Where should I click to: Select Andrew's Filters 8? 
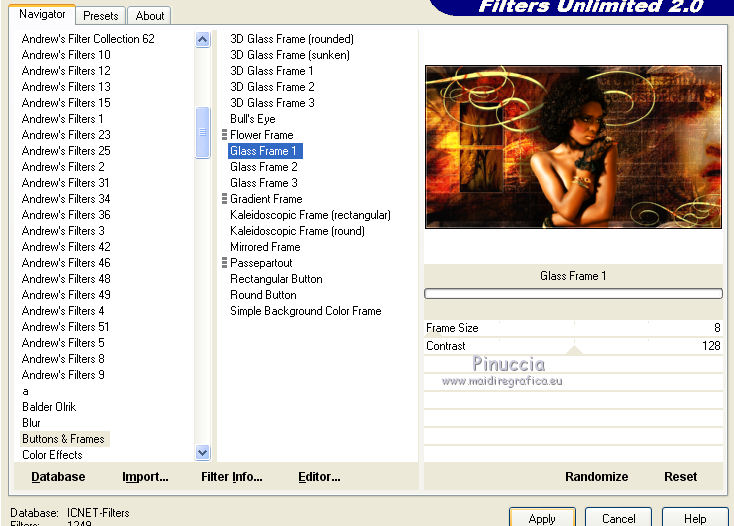(63, 359)
